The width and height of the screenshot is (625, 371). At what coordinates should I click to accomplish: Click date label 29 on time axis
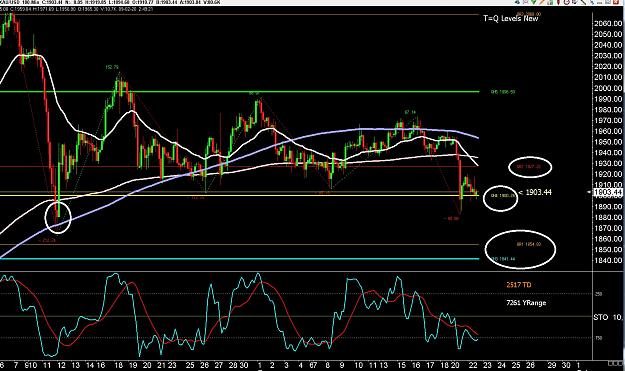point(552,365)
